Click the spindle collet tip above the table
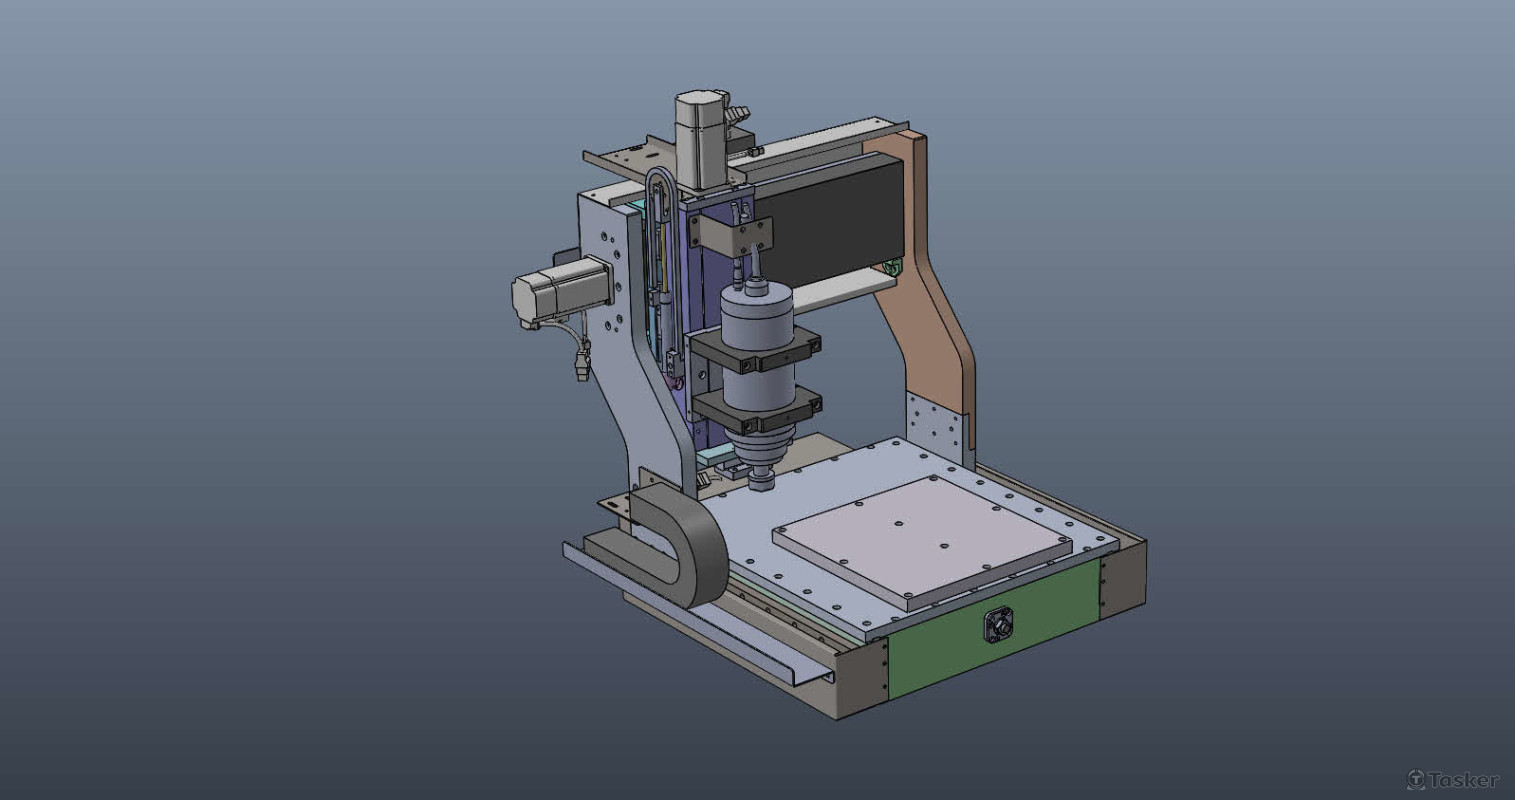Screen dimensions: 1515x800 (x=761, y=483)
